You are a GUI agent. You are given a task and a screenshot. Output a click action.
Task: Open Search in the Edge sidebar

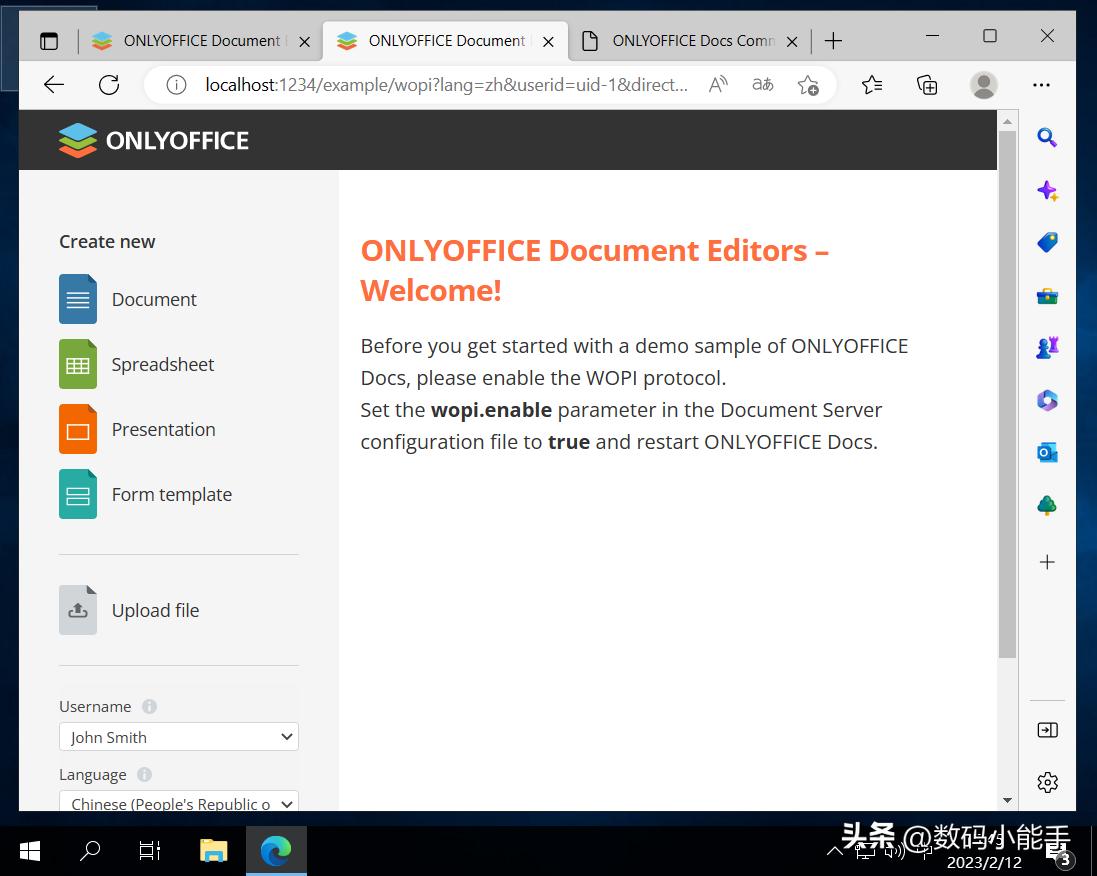[x=1047, y=137]
